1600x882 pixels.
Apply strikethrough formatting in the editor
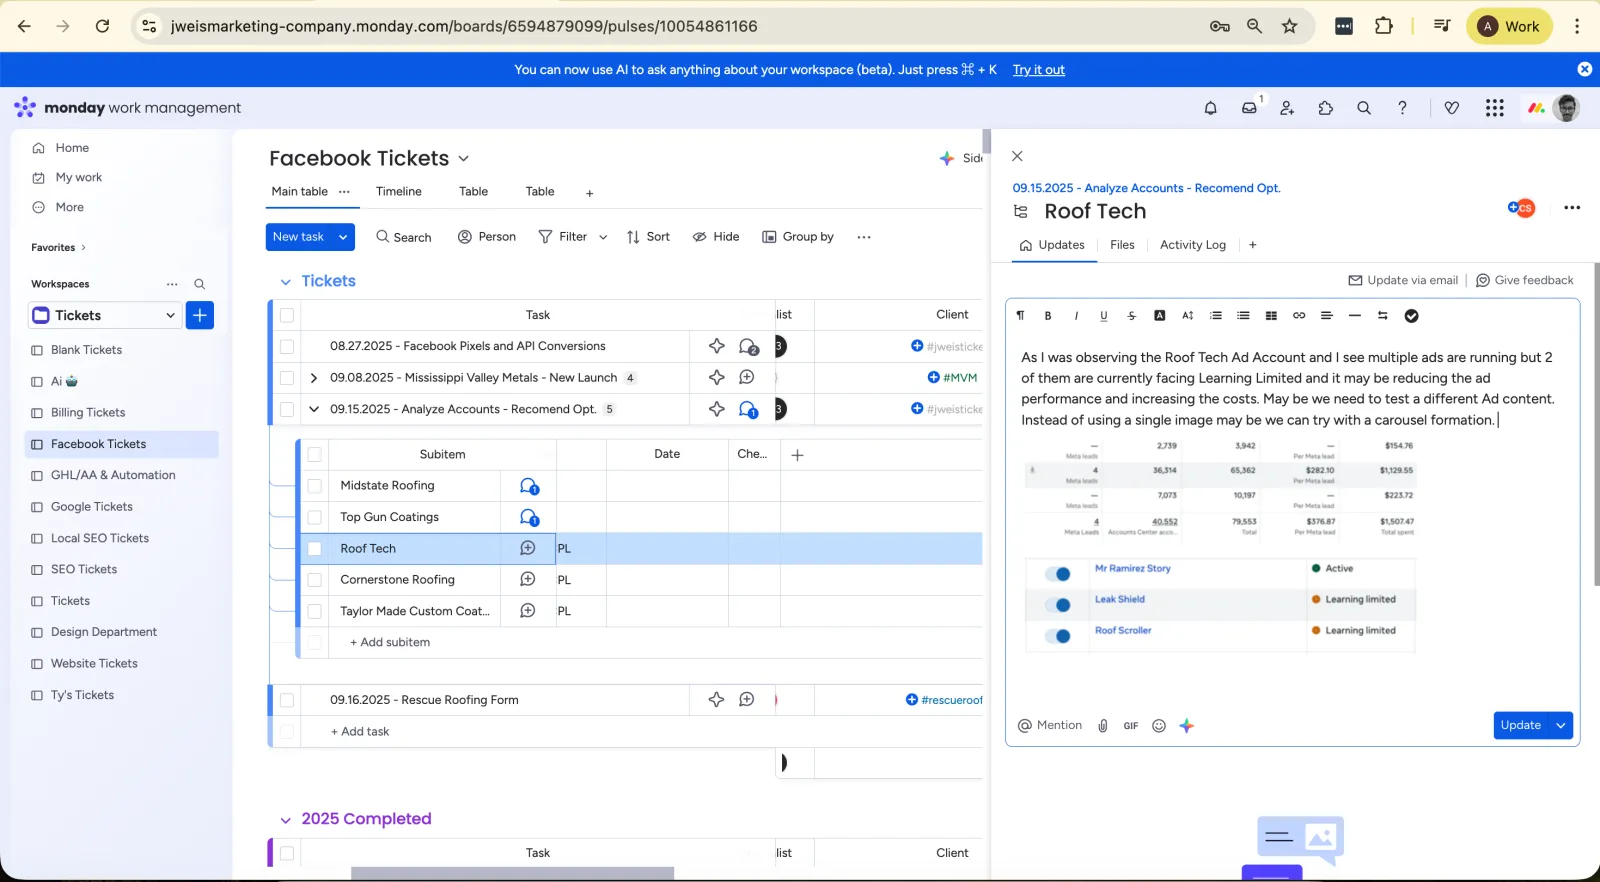coord(1132,316)
